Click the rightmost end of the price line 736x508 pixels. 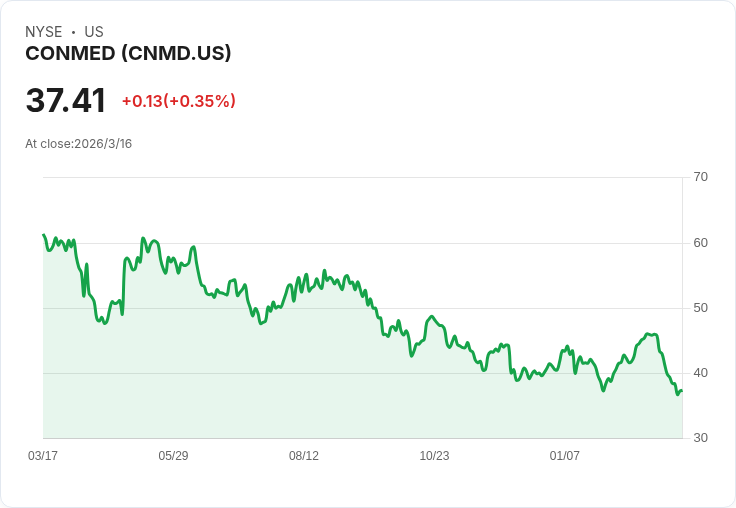click(681, 391)
